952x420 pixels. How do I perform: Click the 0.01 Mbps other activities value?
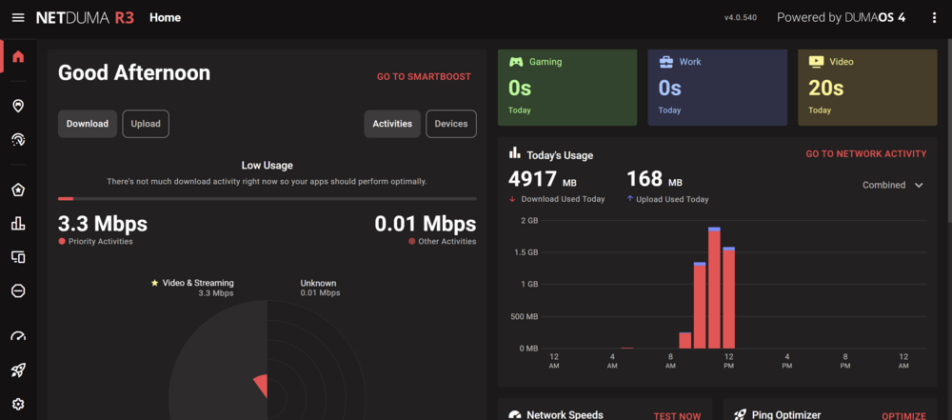425,224
